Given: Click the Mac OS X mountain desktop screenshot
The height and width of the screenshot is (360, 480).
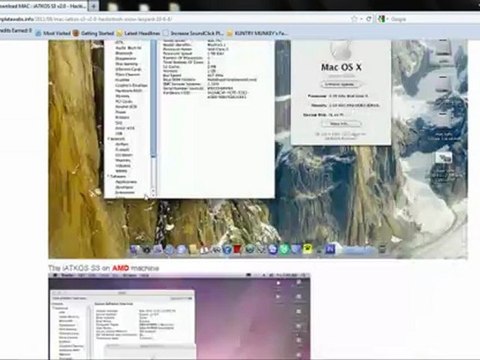Looking at the screenshot, I should pyautogui.click(x=258, y=149).
